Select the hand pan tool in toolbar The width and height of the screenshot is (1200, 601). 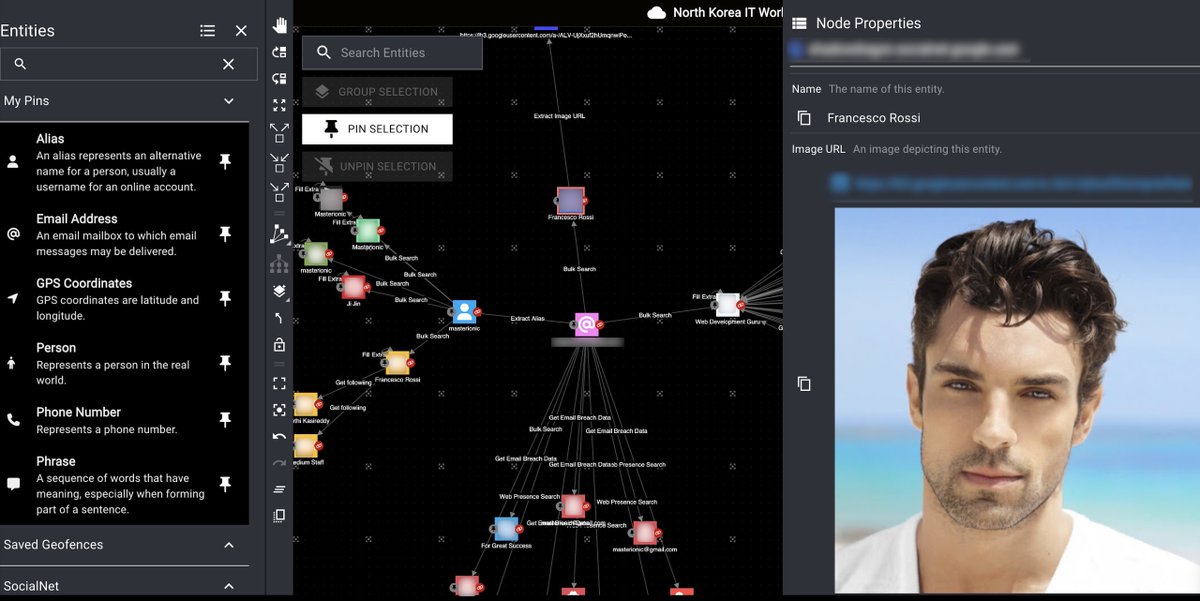(280, 26)
